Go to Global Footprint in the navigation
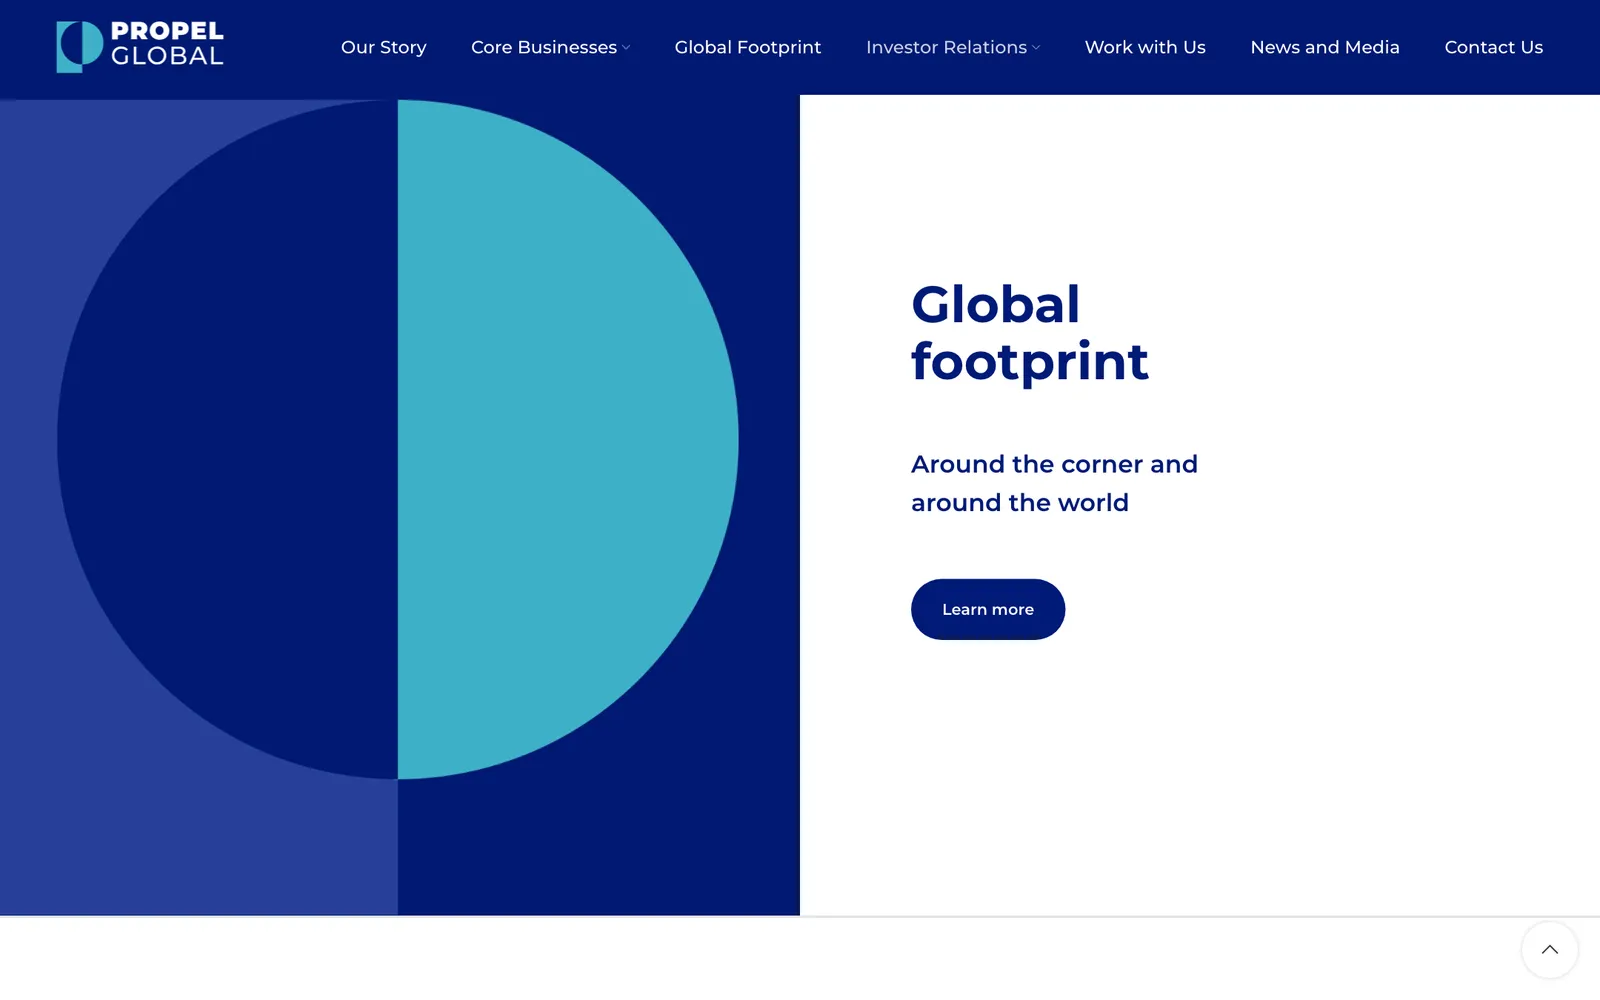 [x=748, y=47]
